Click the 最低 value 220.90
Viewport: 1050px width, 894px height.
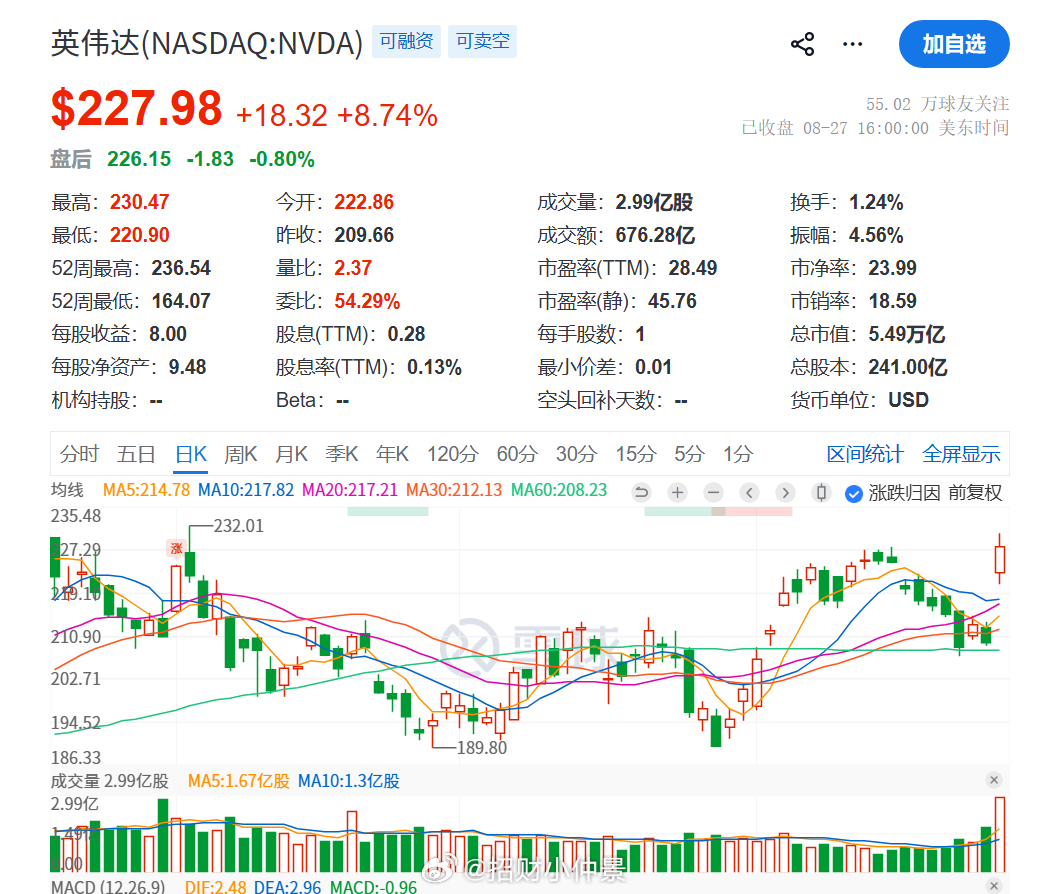click(x=139, y=235)
